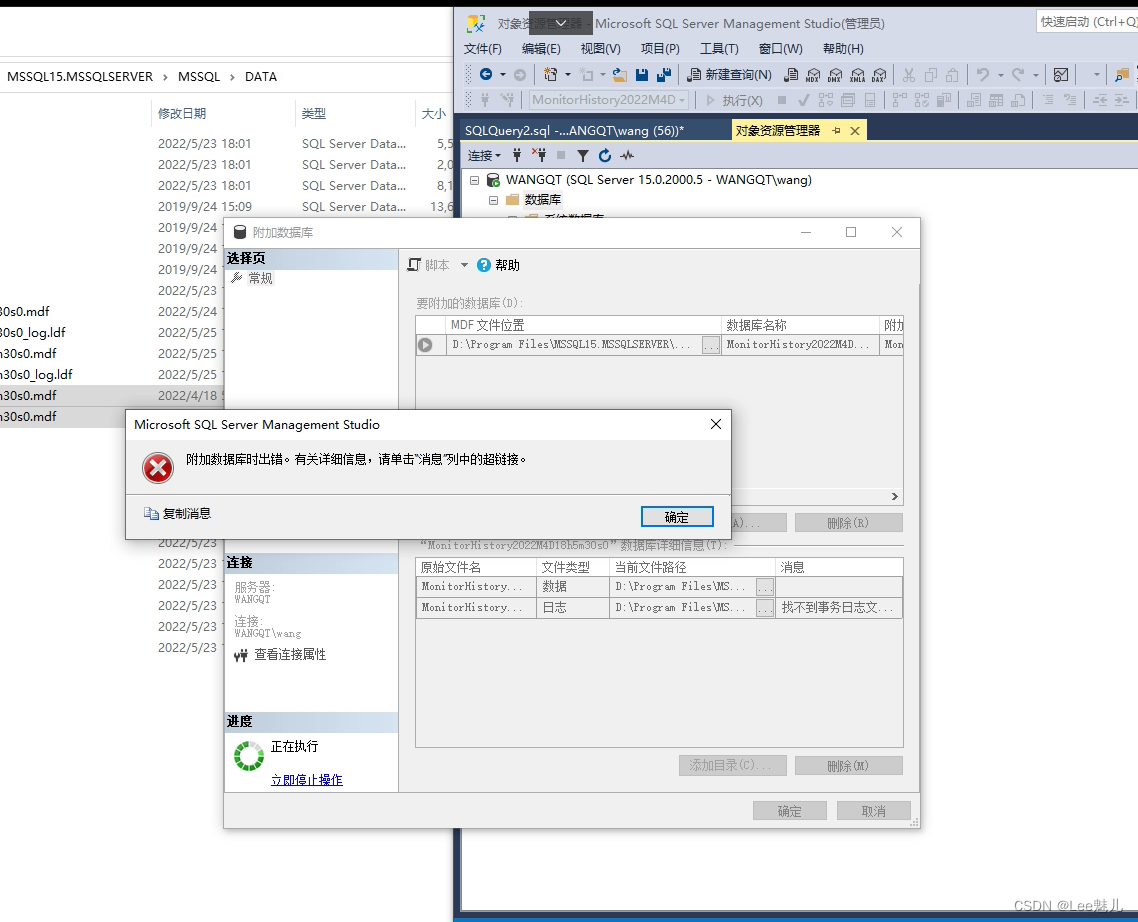Click the connect plug icon in Object Explorer
This screenshot has width=1138, height=922.
[x=517, y=155]
